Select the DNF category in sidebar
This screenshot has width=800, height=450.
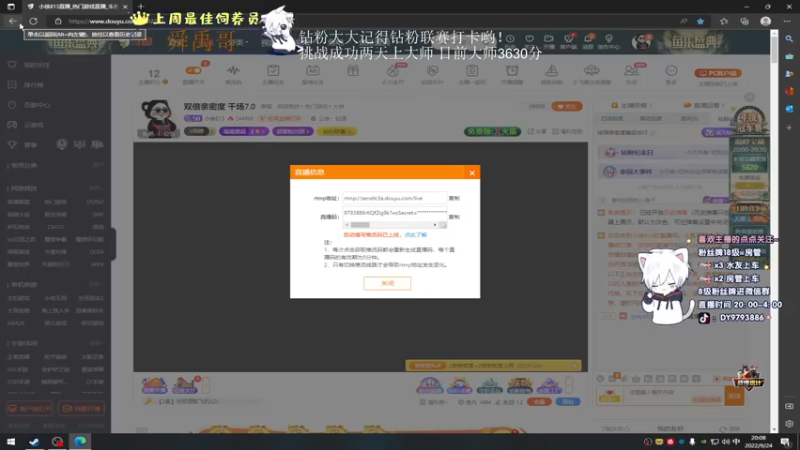[98, 215]
